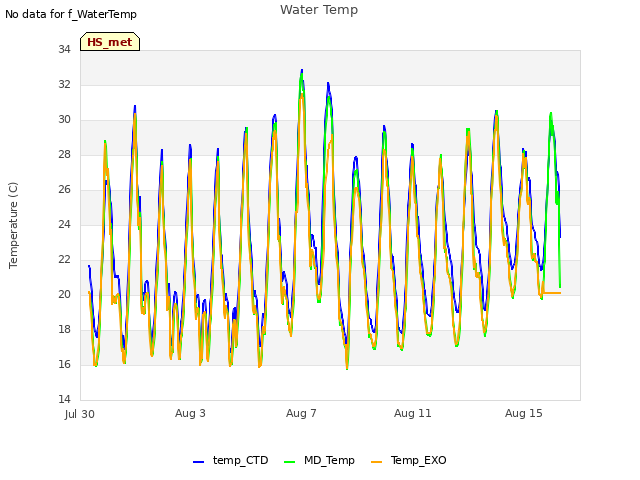Click the 30 y-axis tick label
Screen dimensions: 640x480
[x=64, y=120]
